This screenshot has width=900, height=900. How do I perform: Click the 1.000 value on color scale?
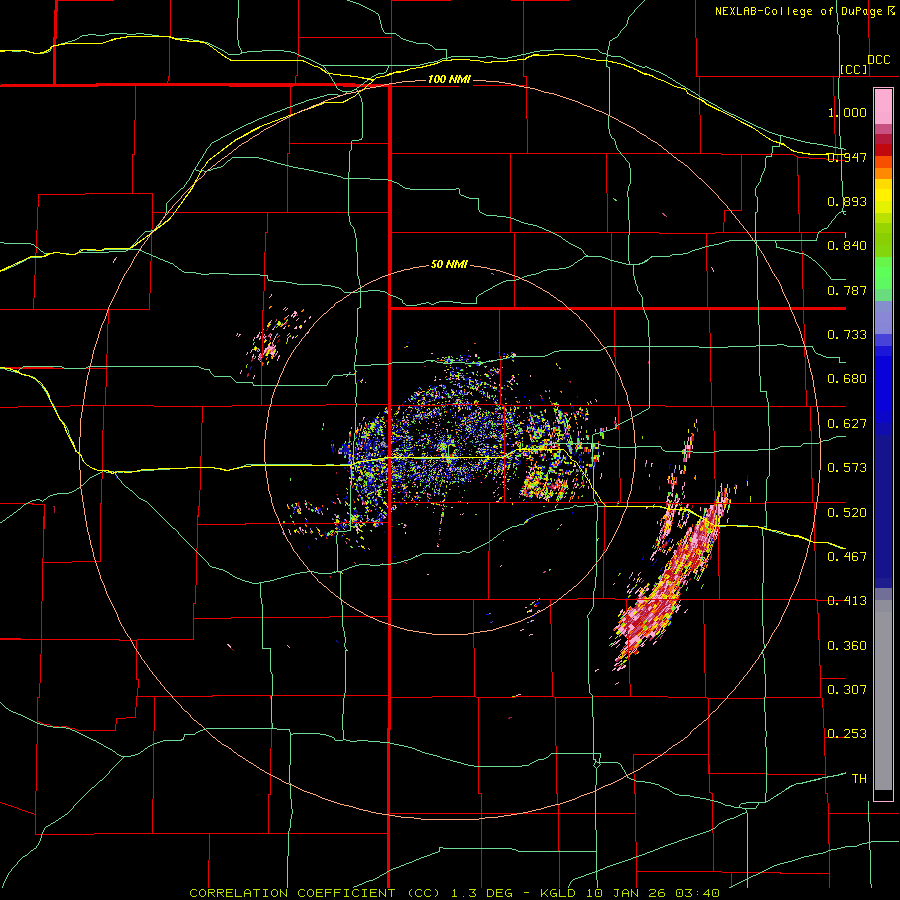tap(847, 112)
